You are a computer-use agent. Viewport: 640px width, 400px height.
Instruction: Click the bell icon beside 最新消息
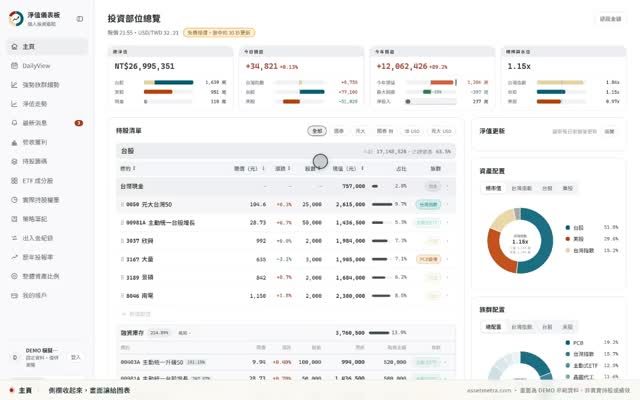point(14,123)
